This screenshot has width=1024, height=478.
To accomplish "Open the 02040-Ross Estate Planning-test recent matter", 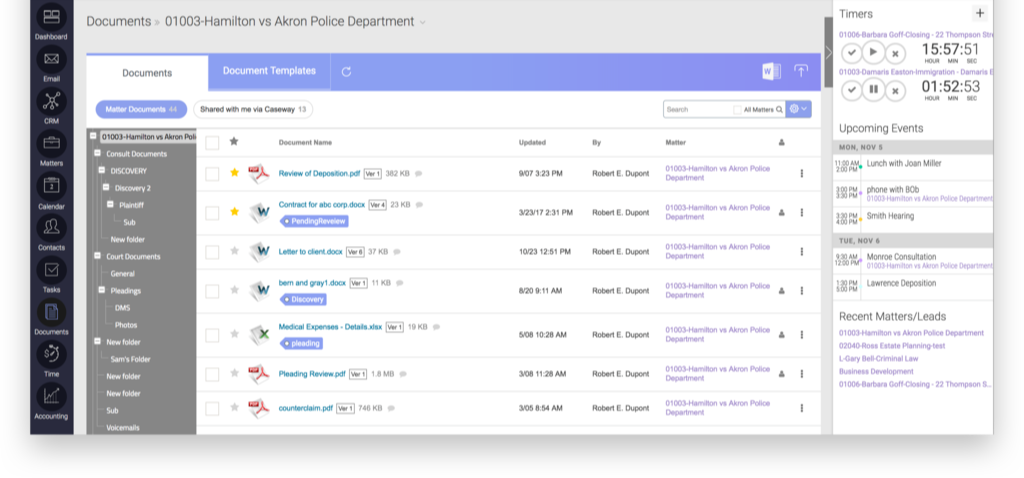I will point(892,346).
